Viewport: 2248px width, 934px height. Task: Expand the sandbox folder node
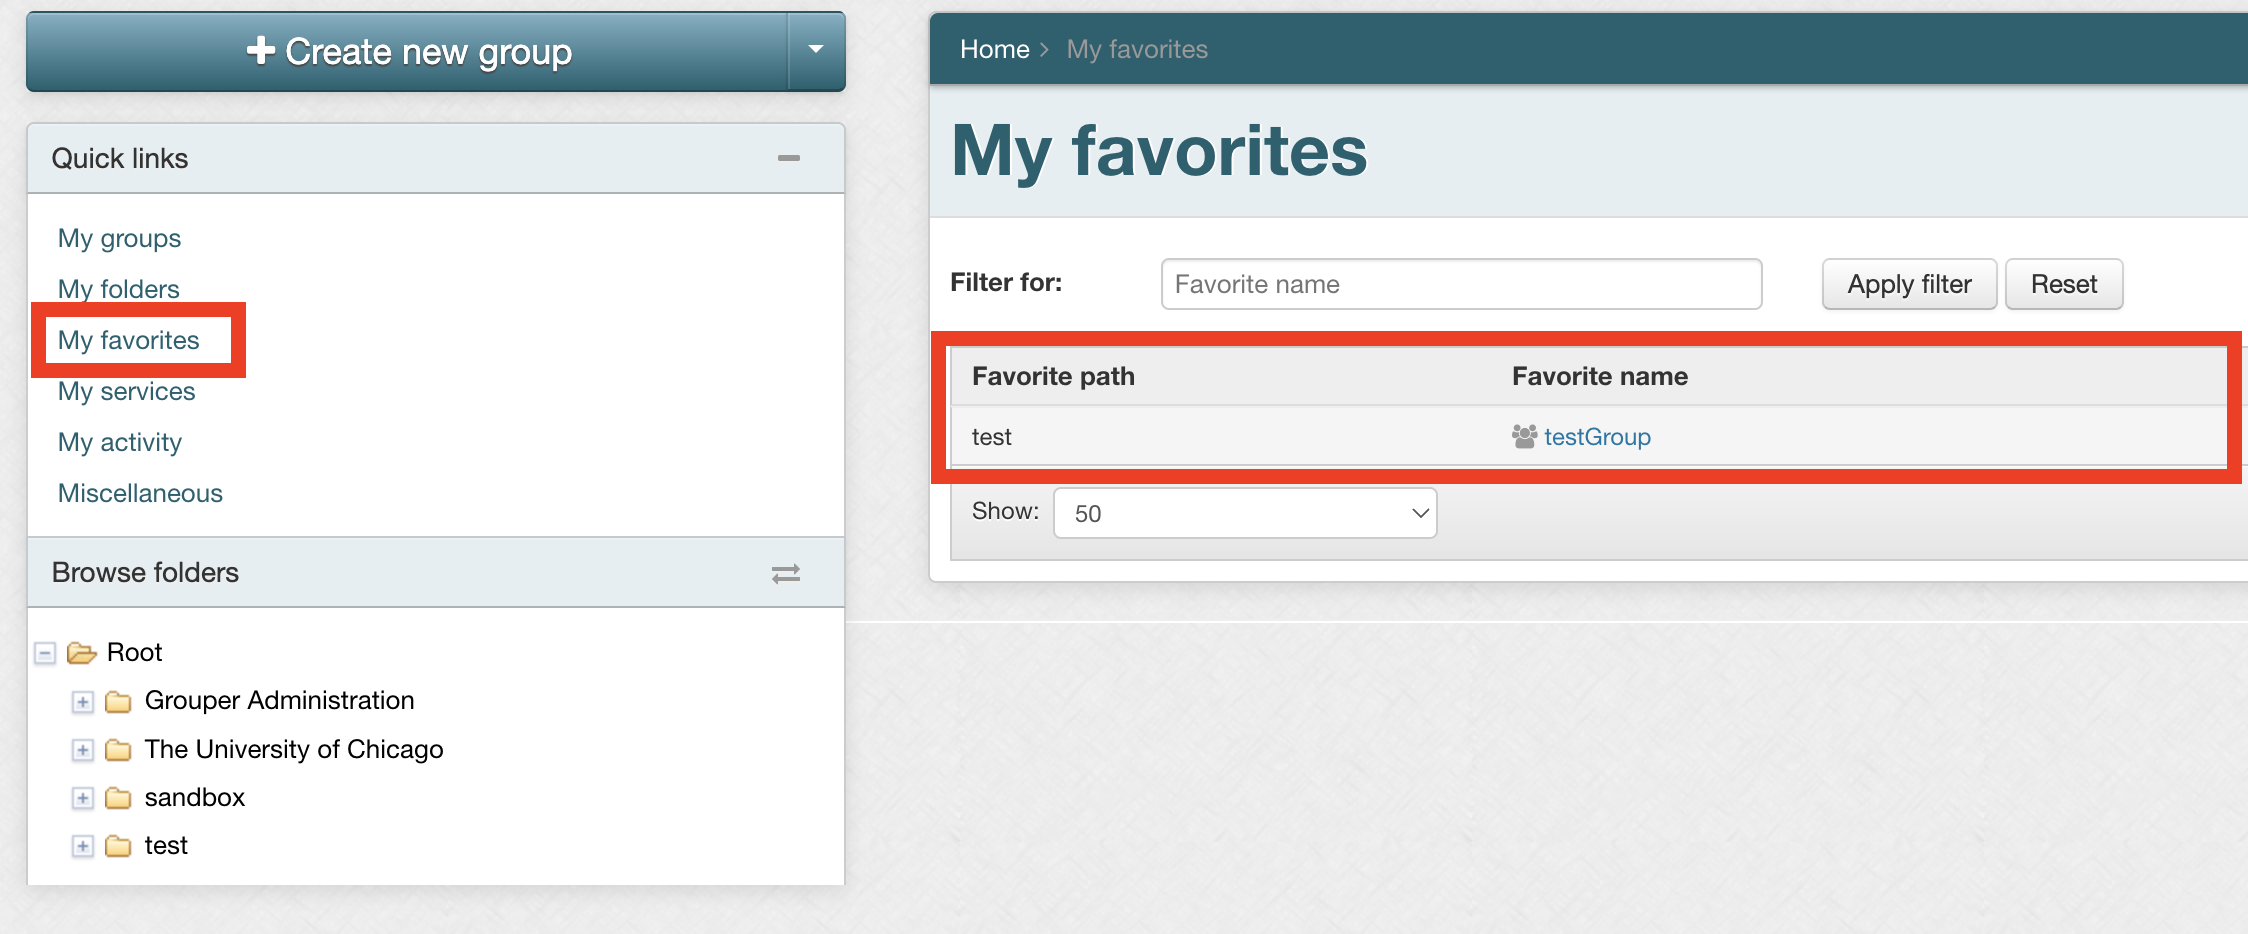83,798
